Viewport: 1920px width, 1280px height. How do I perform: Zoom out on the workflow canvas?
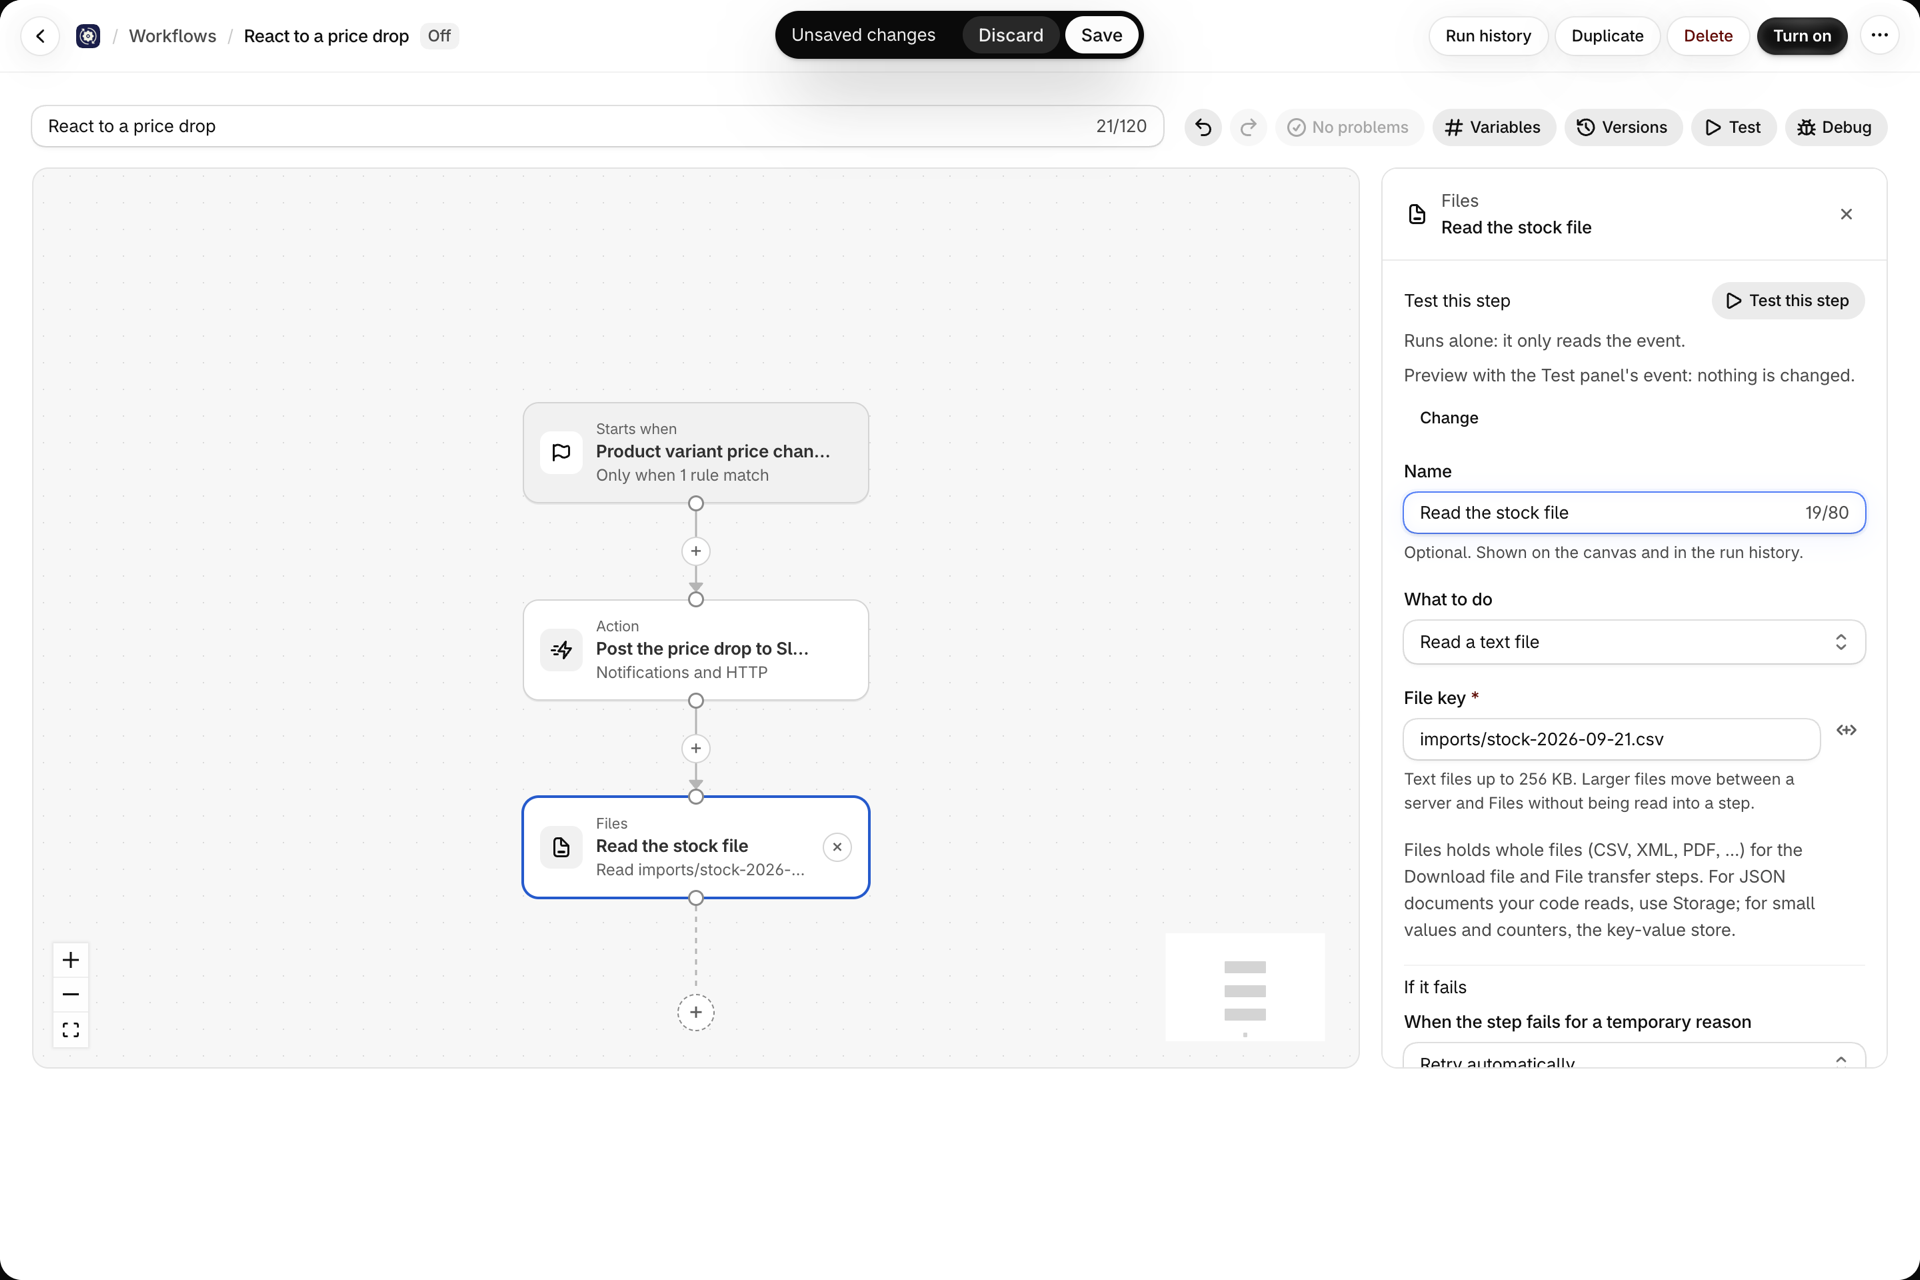[x=71, y=994]
